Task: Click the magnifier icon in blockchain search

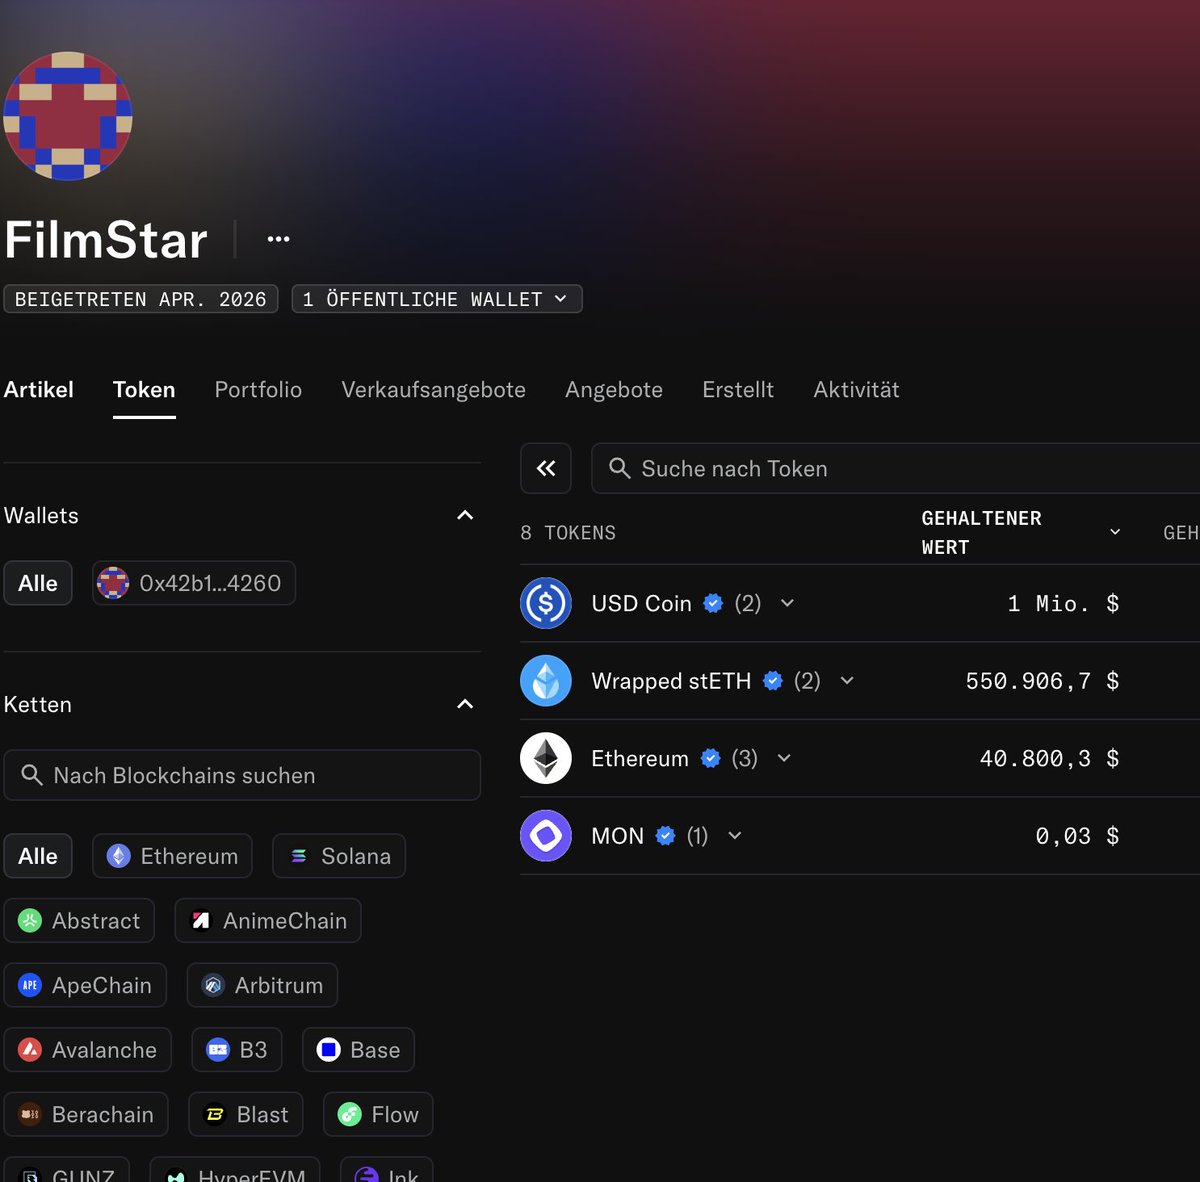Action: coord(32,775)
